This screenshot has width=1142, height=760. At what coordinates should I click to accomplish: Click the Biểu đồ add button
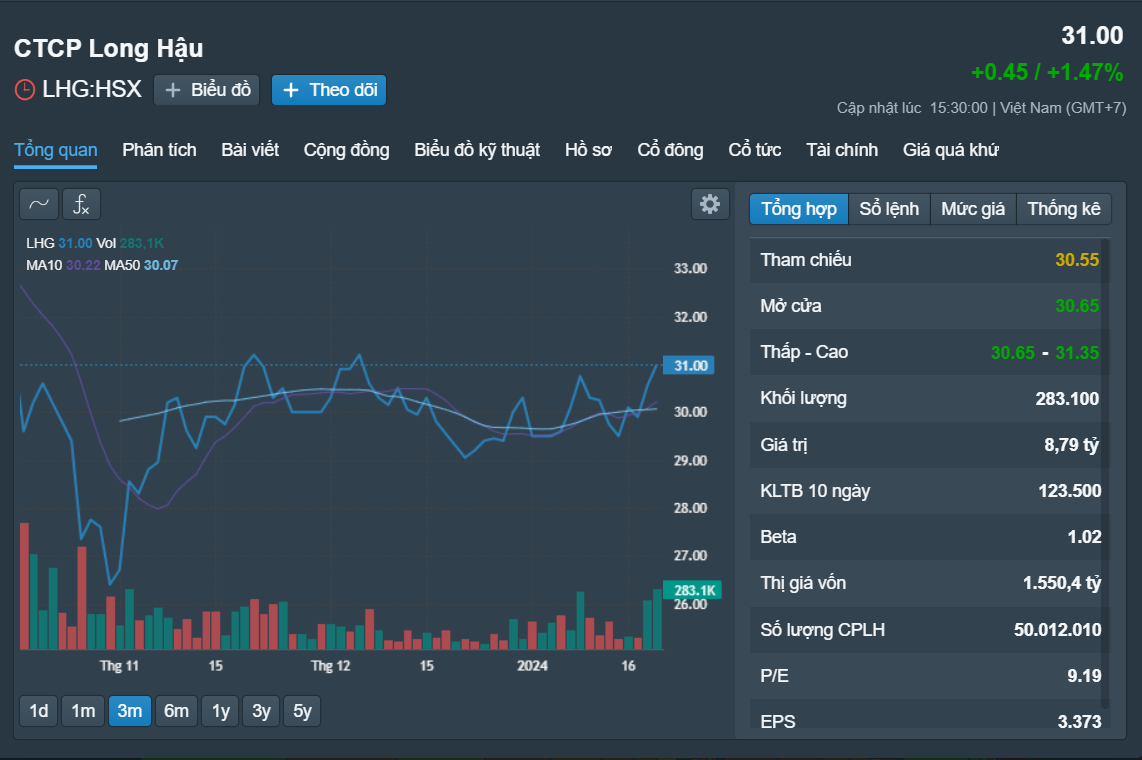coord(207,90)
